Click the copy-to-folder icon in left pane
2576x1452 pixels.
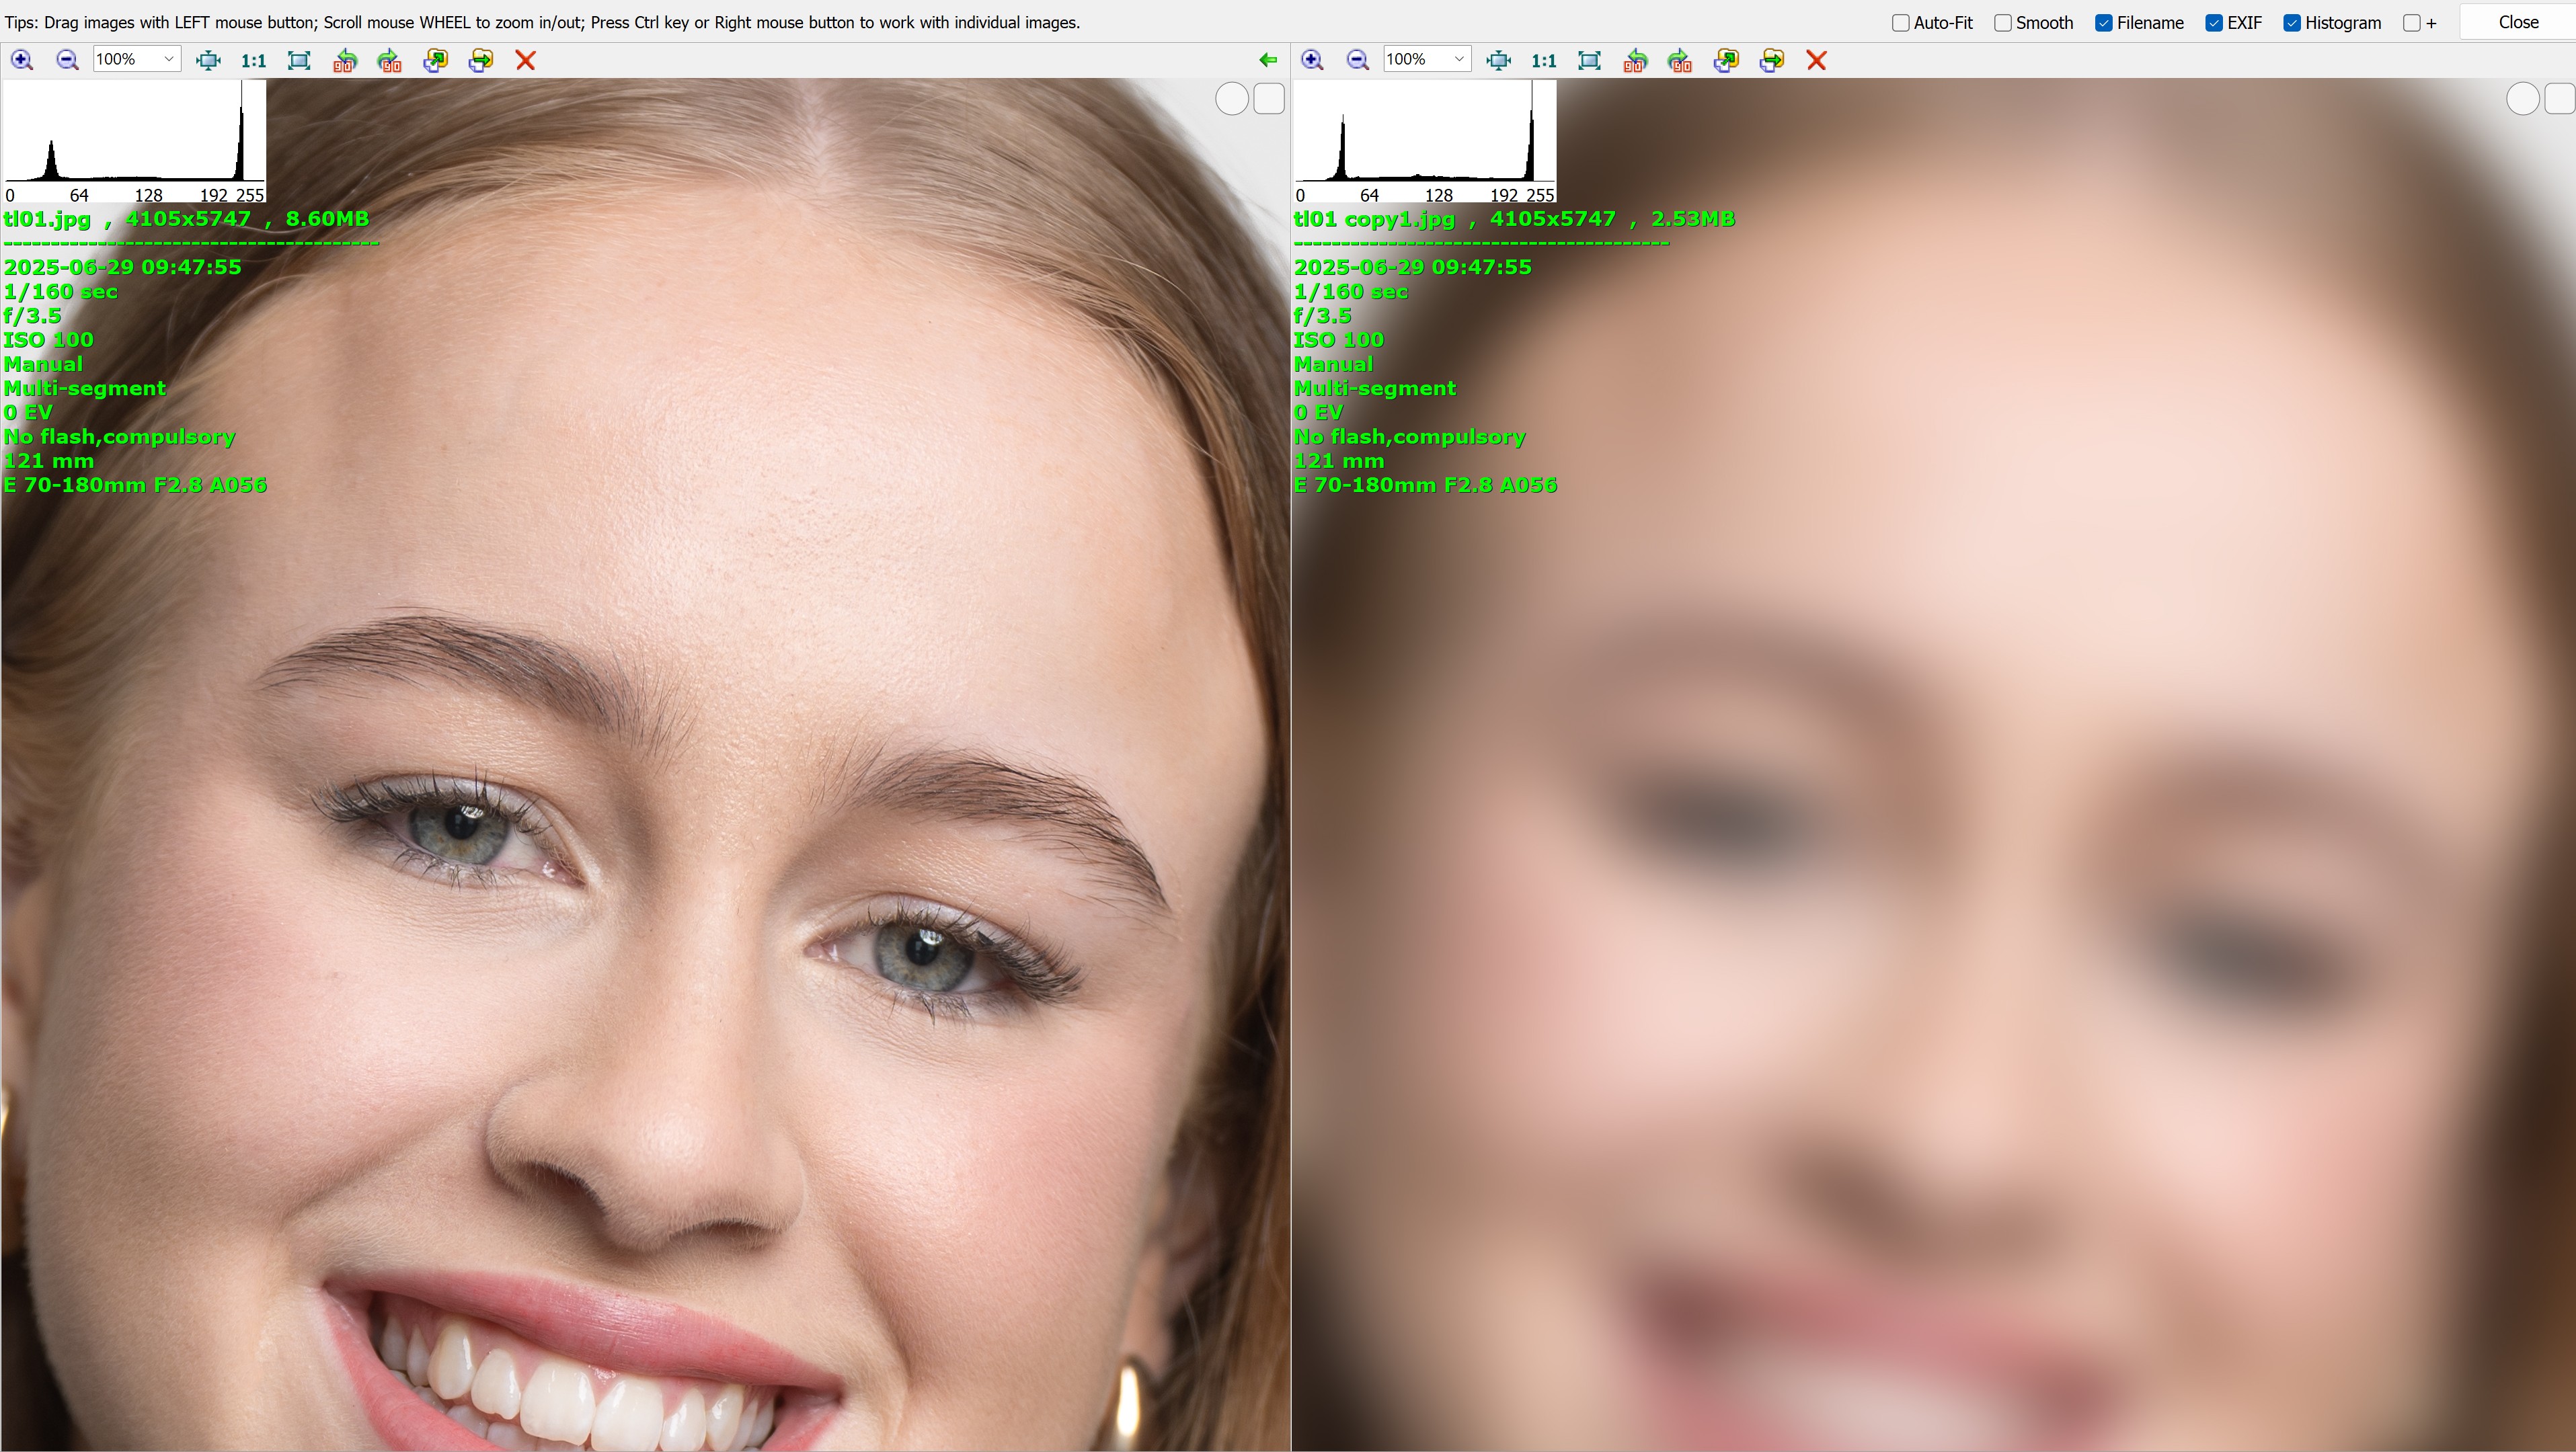tap(435, 60)
